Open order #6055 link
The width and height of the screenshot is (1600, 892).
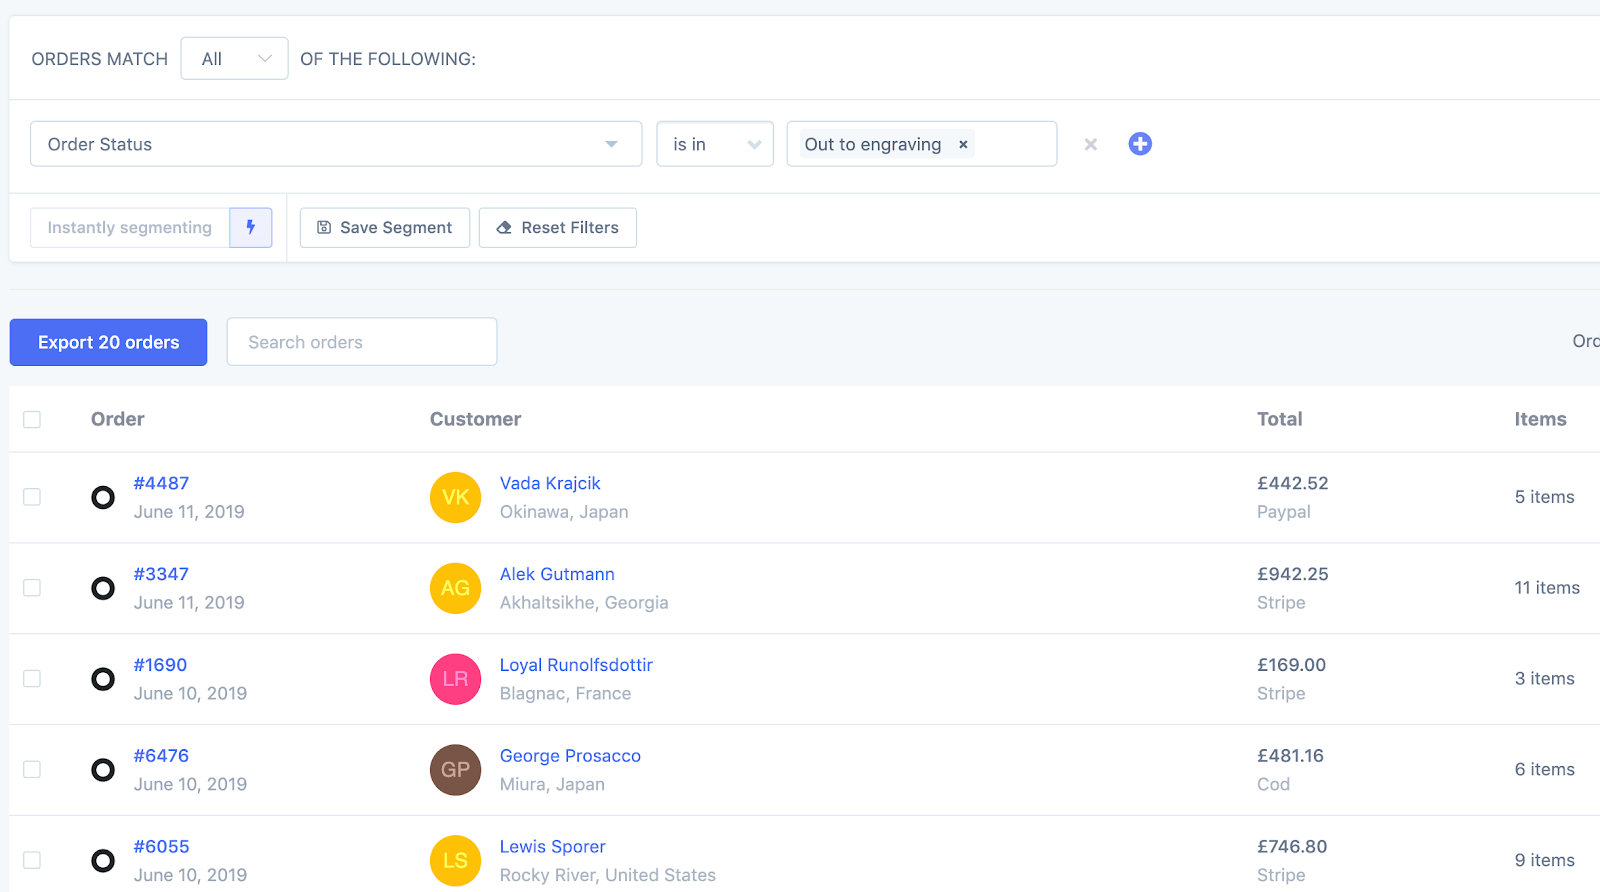162,847
